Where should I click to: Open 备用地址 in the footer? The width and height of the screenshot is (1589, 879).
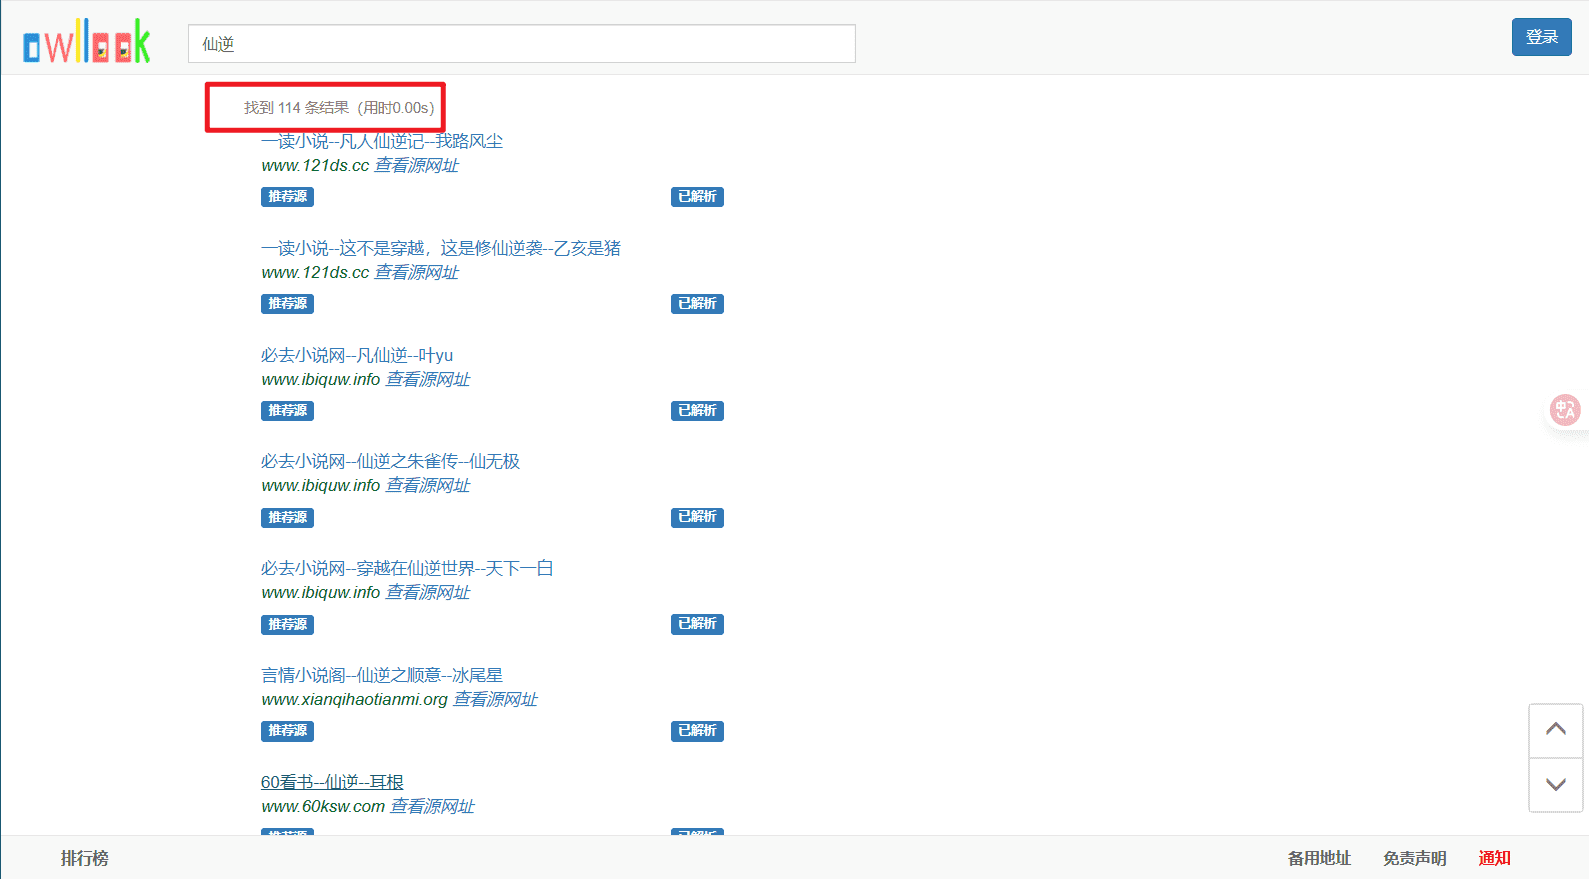click(1319, 858)
